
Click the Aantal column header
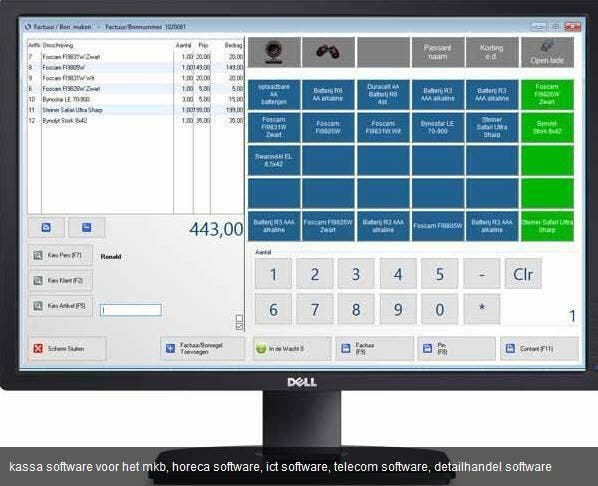pos(183,45)
